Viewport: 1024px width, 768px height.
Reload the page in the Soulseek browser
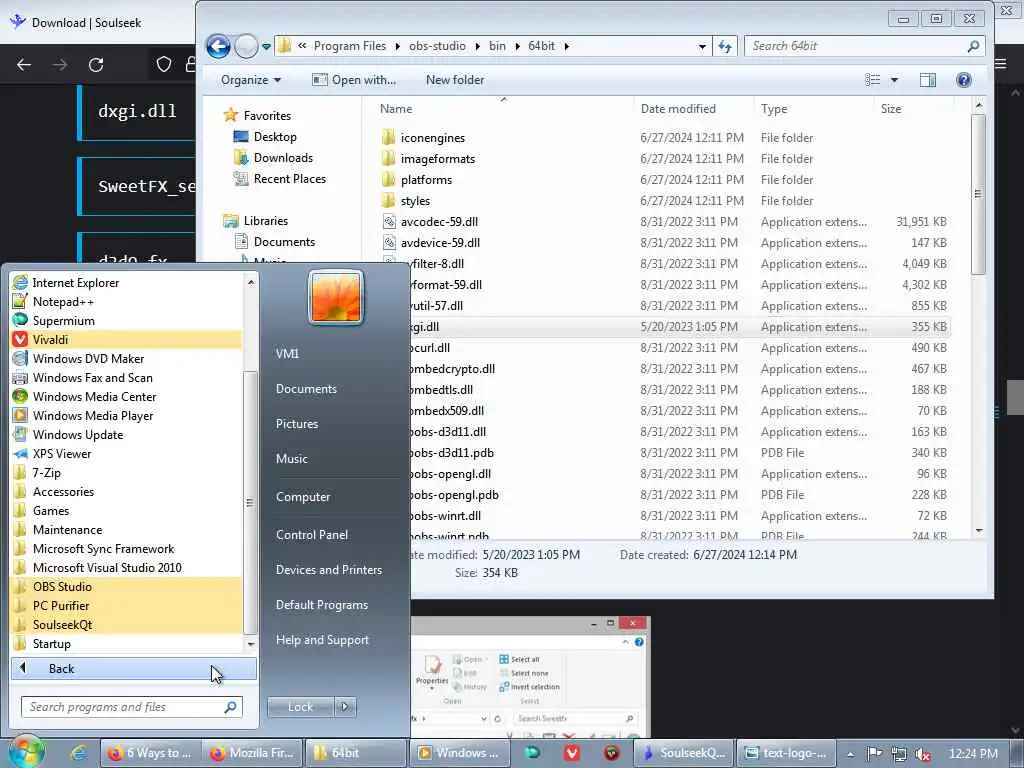tap(96, 65)
